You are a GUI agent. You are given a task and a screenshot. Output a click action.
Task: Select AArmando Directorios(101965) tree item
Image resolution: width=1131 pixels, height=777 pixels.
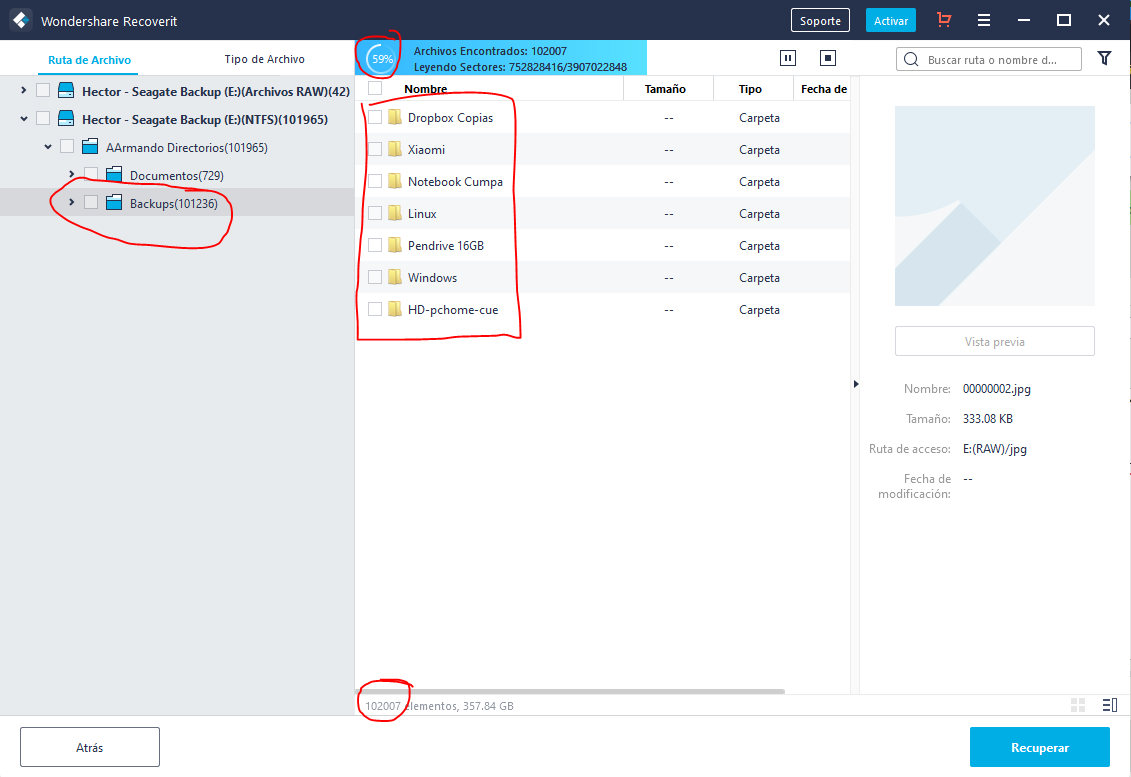(187, 147)
